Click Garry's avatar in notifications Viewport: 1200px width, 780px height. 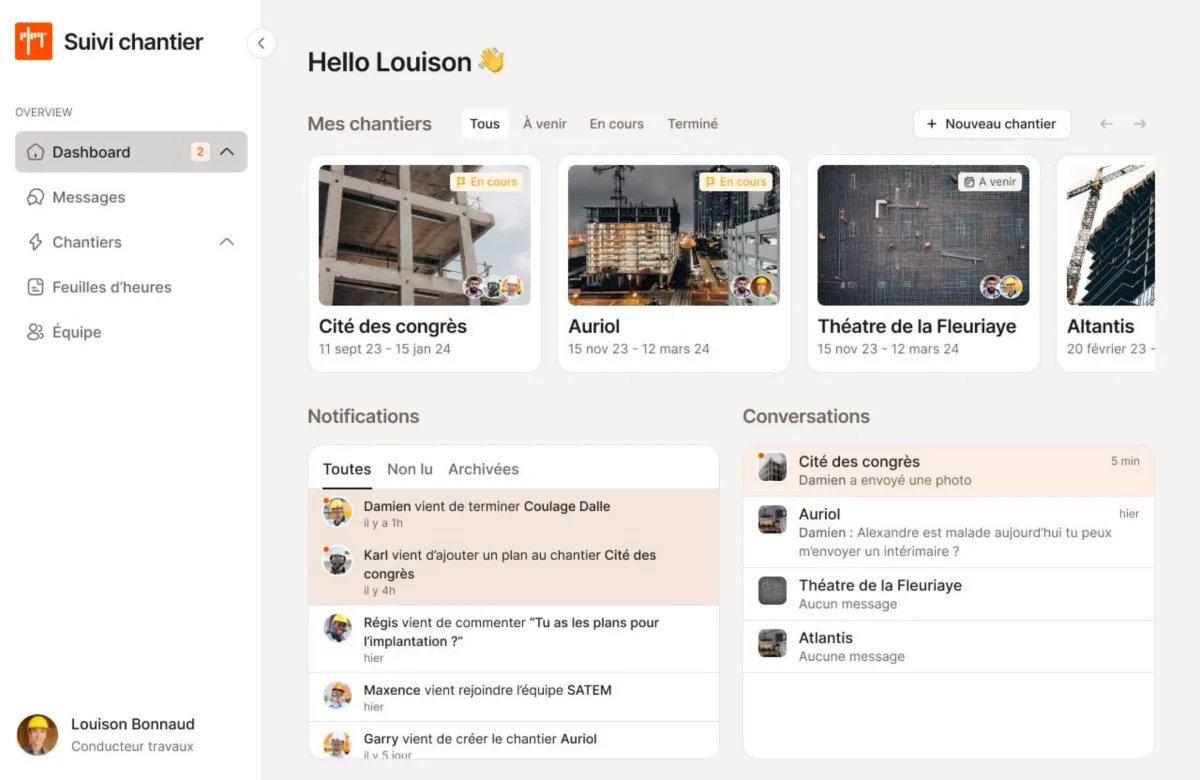point(337,744)
